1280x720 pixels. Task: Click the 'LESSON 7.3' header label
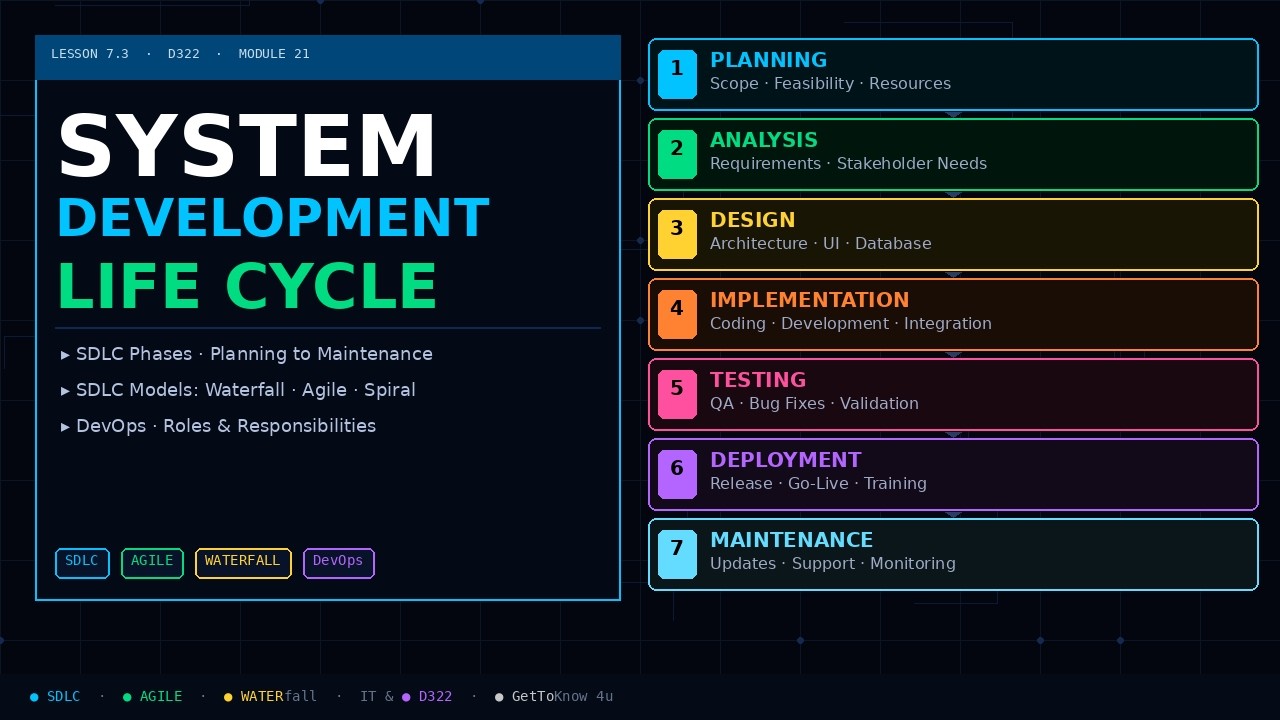pos(90,54)
